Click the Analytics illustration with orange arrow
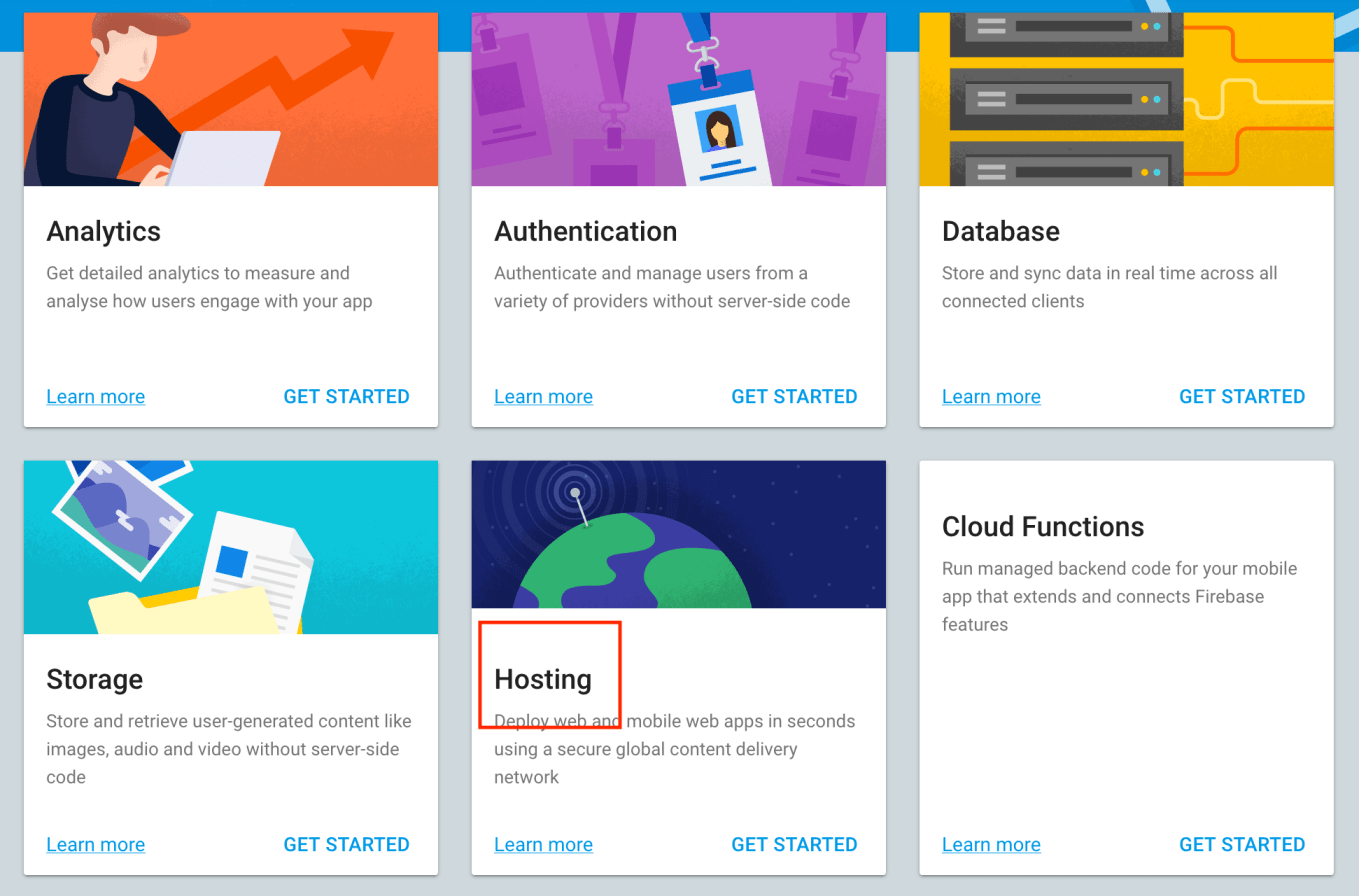 point(231,99)
